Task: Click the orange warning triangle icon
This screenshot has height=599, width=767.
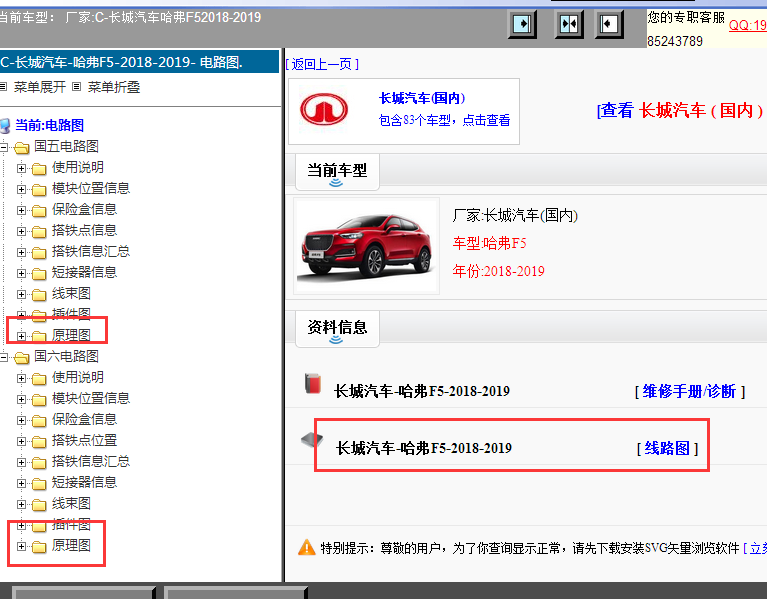Action: tap(307, 547)
